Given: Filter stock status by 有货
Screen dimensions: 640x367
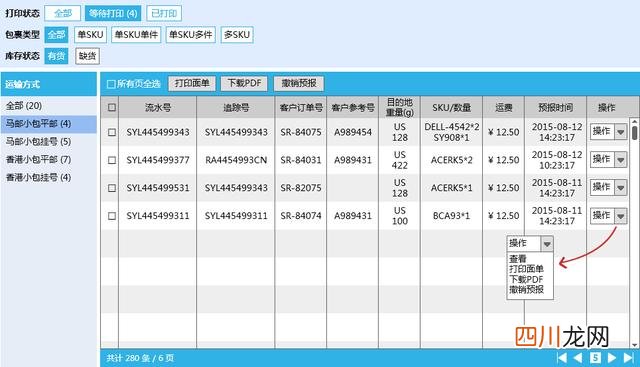Looking at the screenshot, I should (x=56, y=56).
